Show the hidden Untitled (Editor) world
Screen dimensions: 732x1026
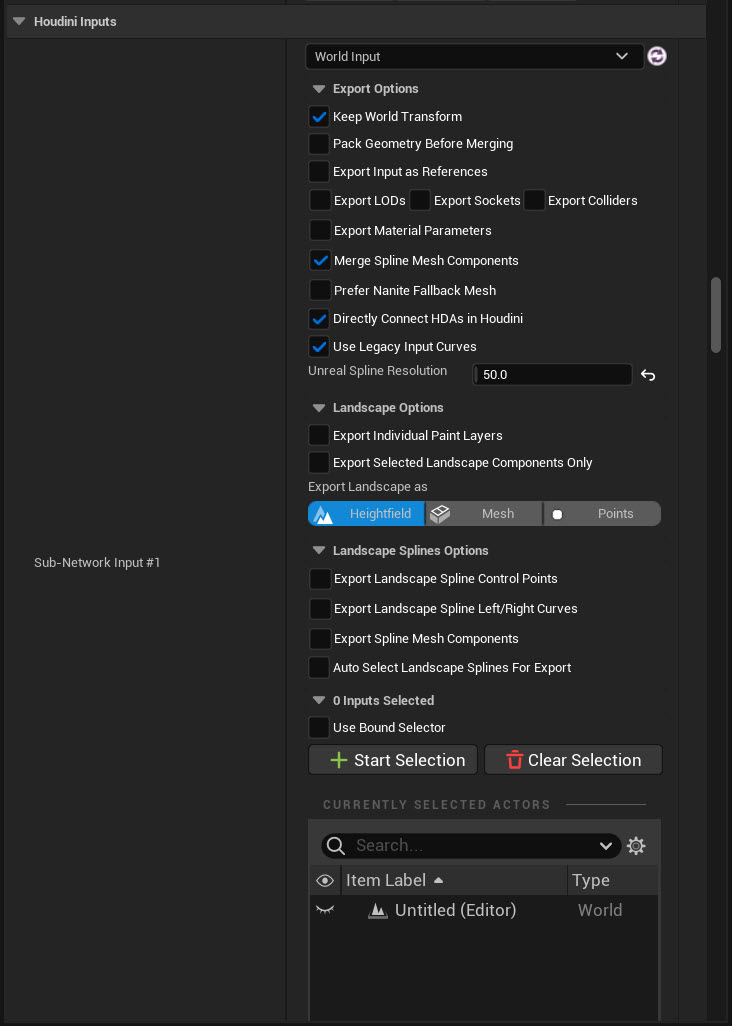325,910
